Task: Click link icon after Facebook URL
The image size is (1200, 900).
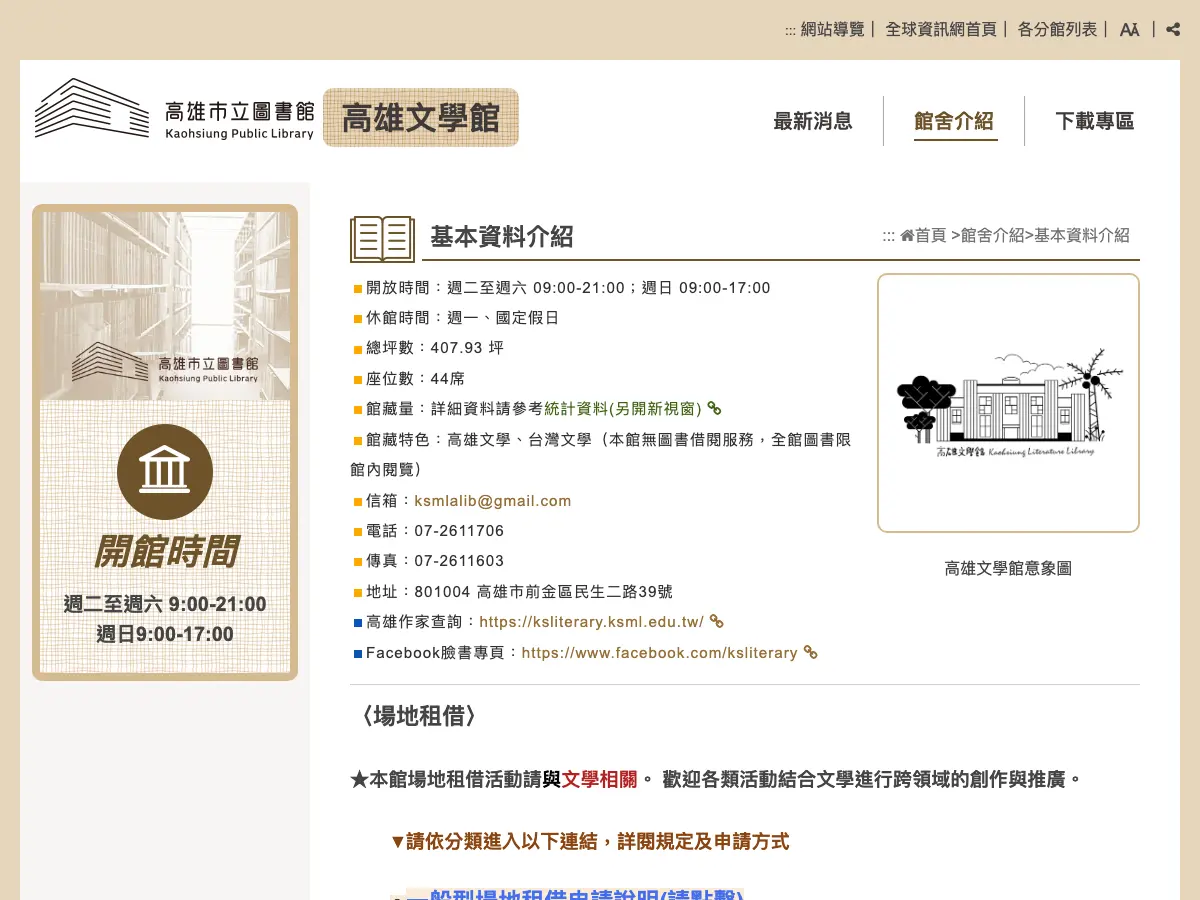Action: pos(811,653)
